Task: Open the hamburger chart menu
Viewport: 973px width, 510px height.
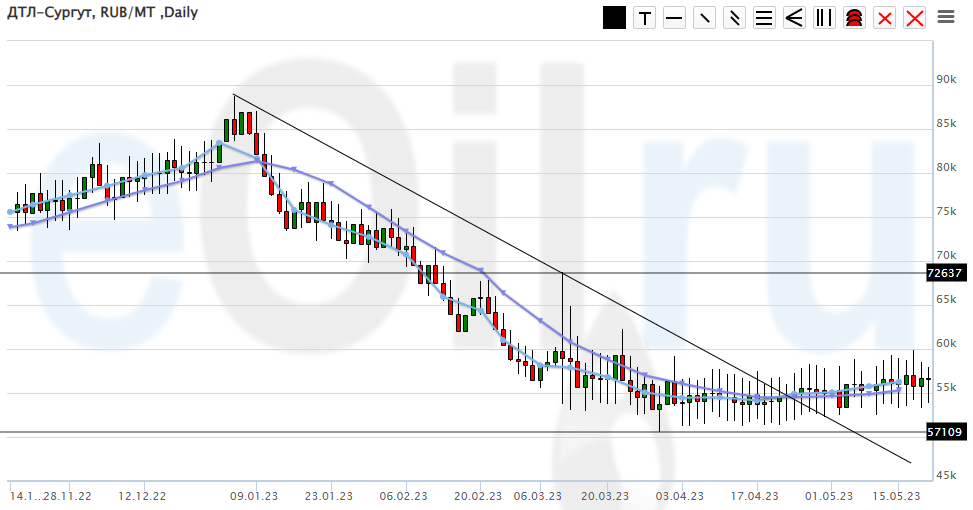Action: click(946, 17)
